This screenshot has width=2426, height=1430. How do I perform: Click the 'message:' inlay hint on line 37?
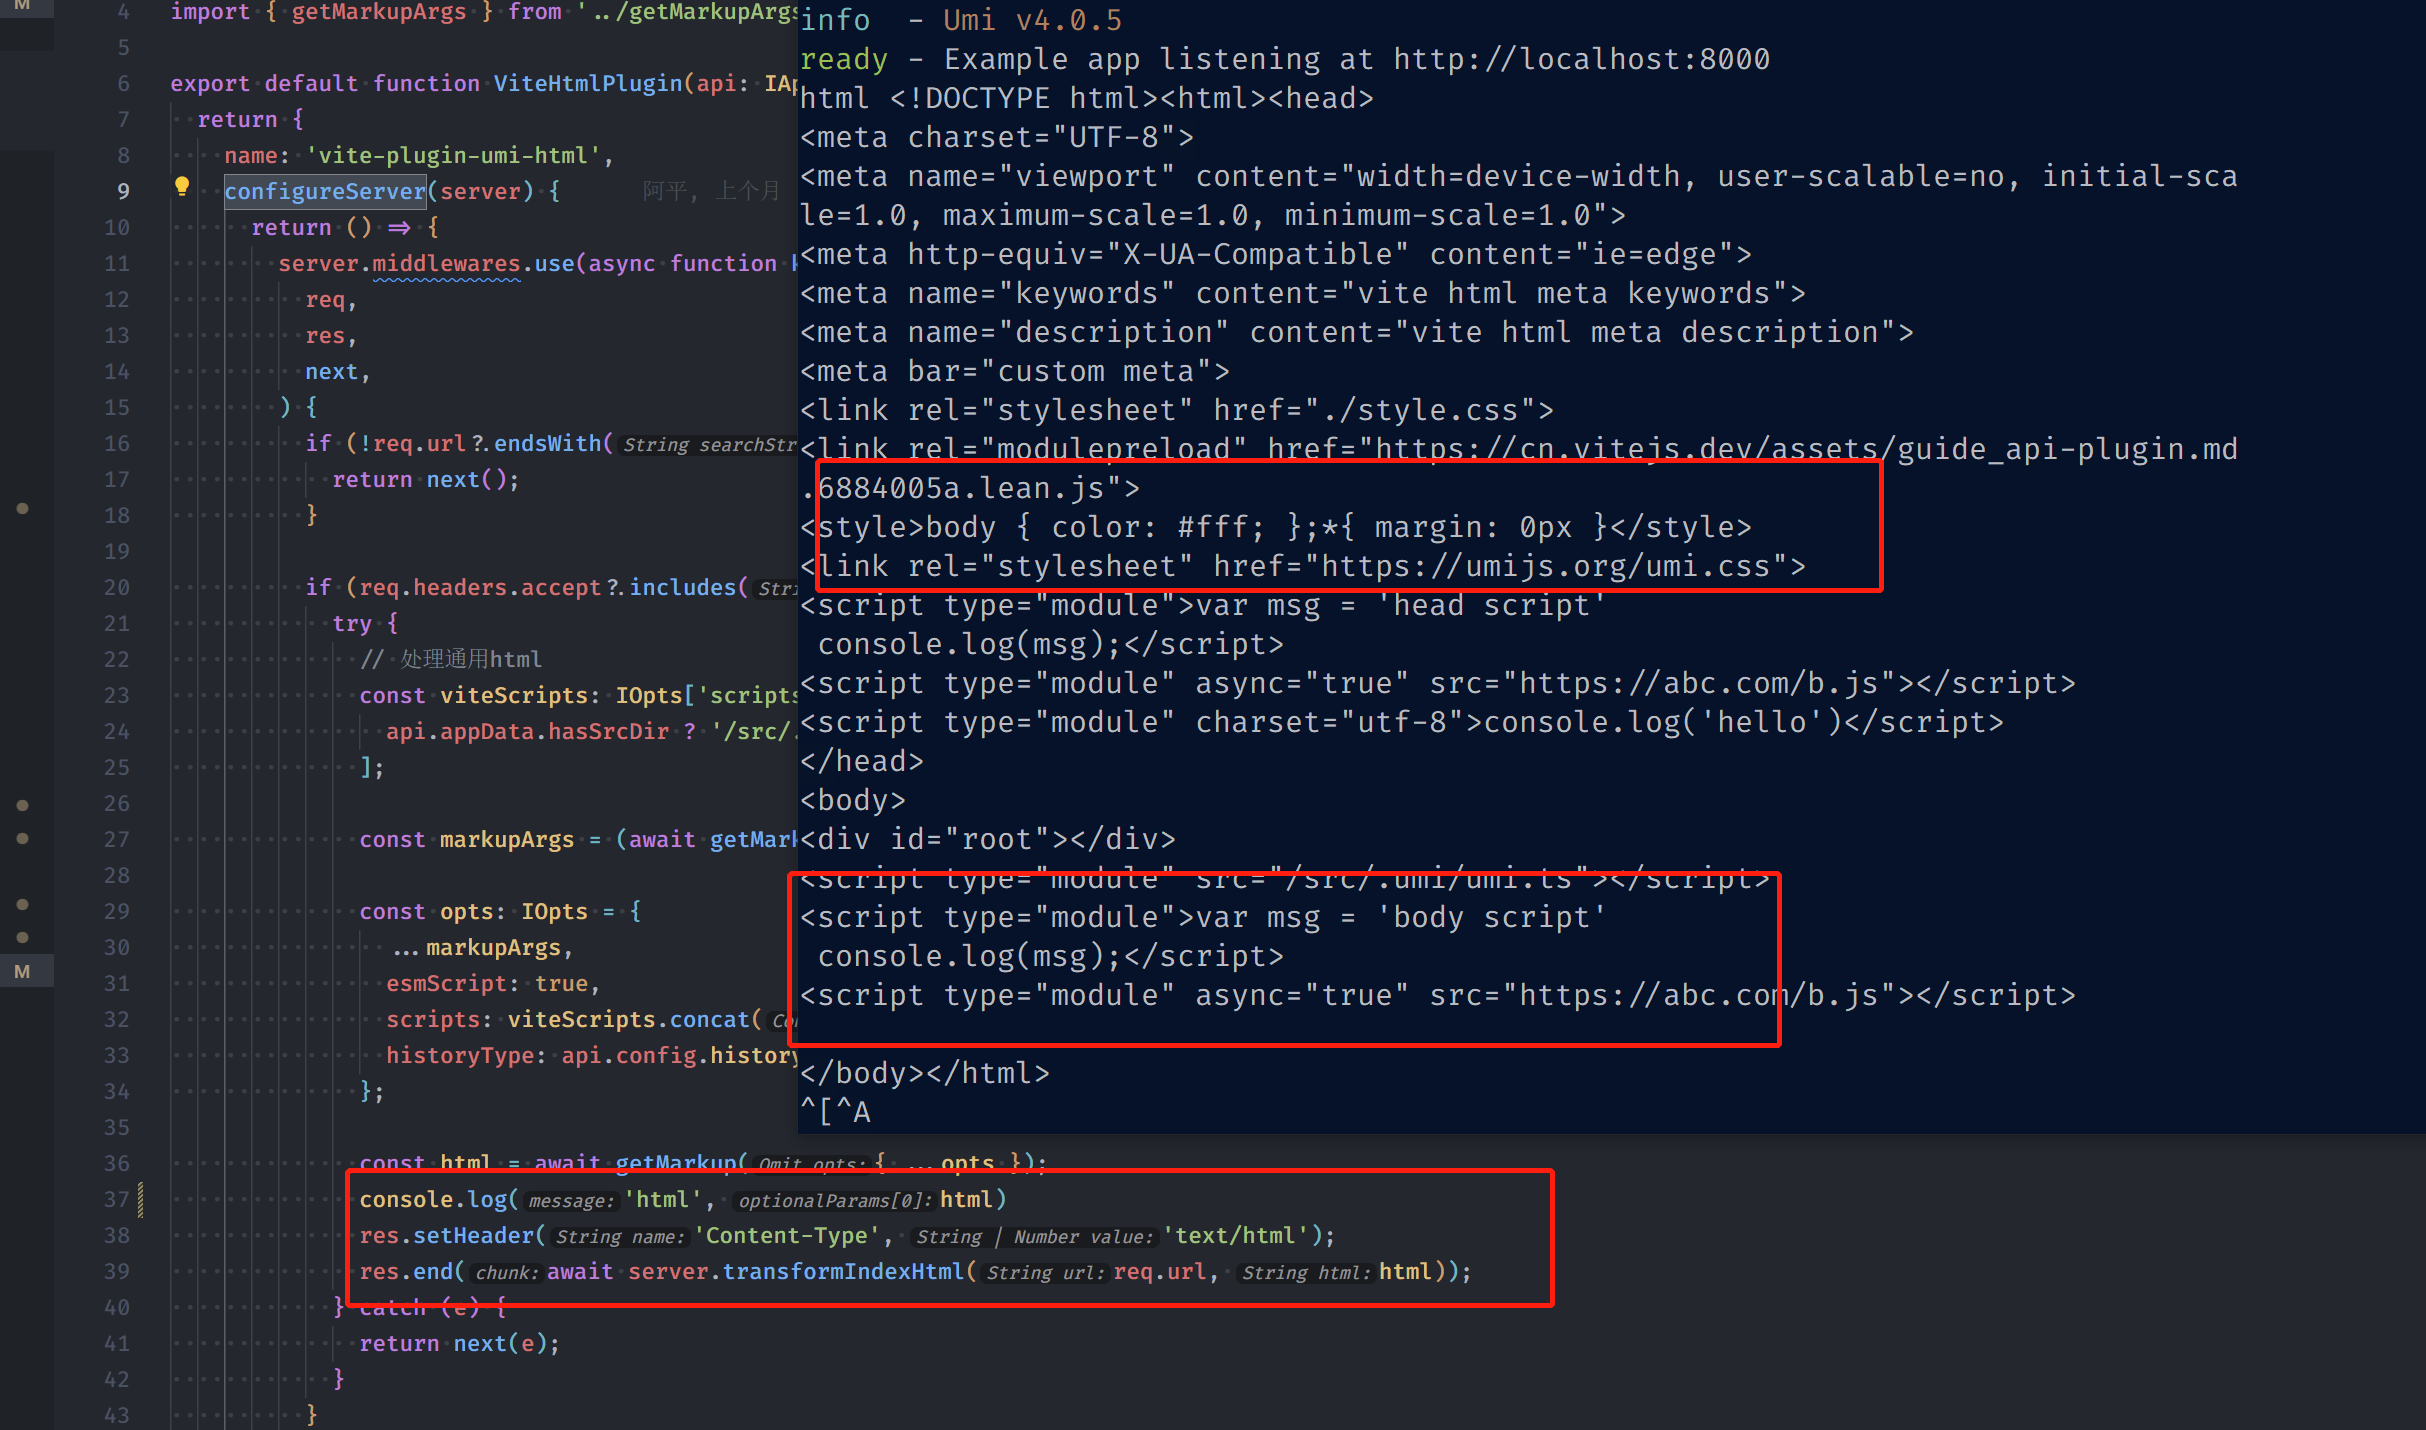[569, 1200]
